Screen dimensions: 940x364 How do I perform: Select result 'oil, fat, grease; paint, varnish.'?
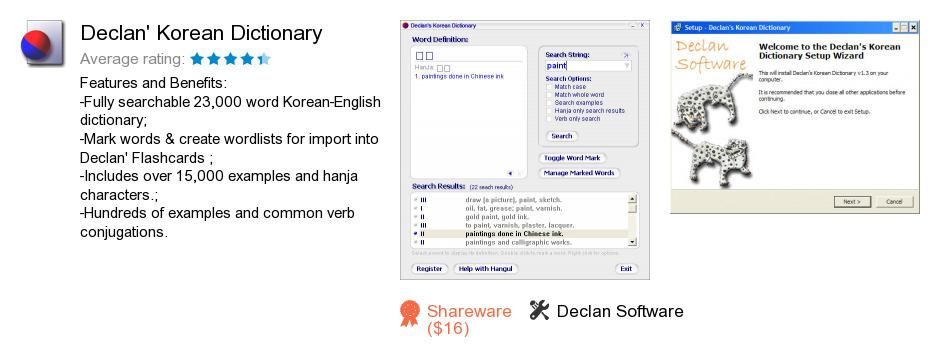tap(519, 208)
